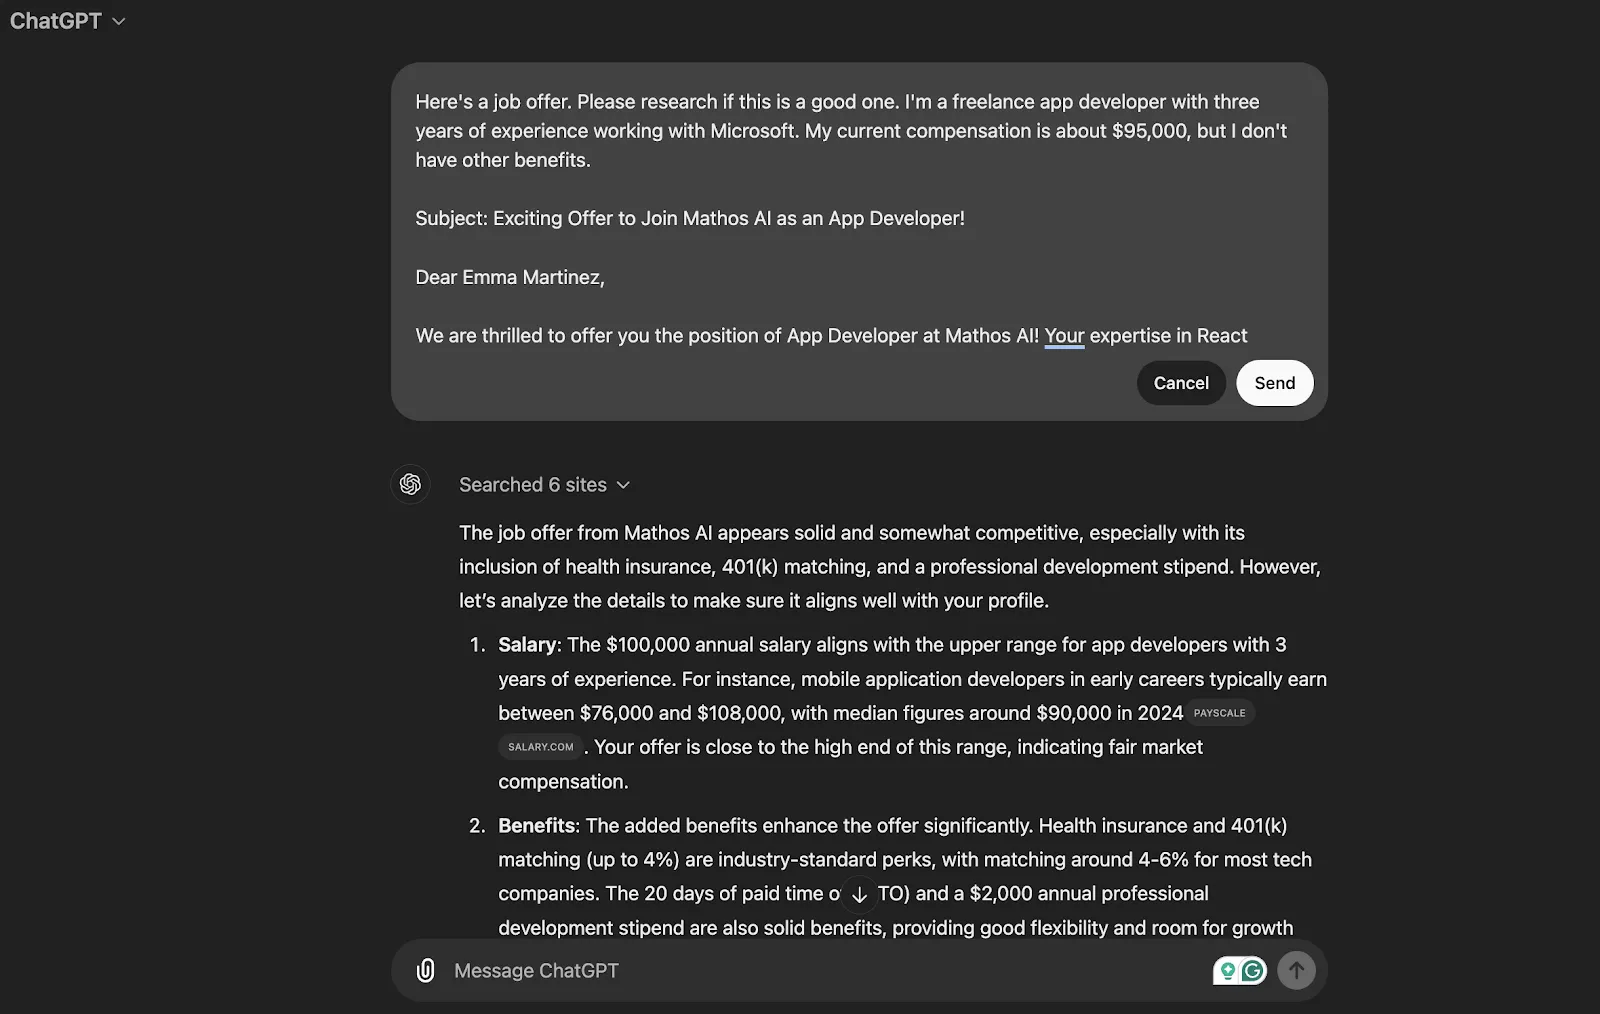1600x1014 pixels.
Task: Click the chevron next to Searched 6 sites
Action: click(x=623, y=485)
